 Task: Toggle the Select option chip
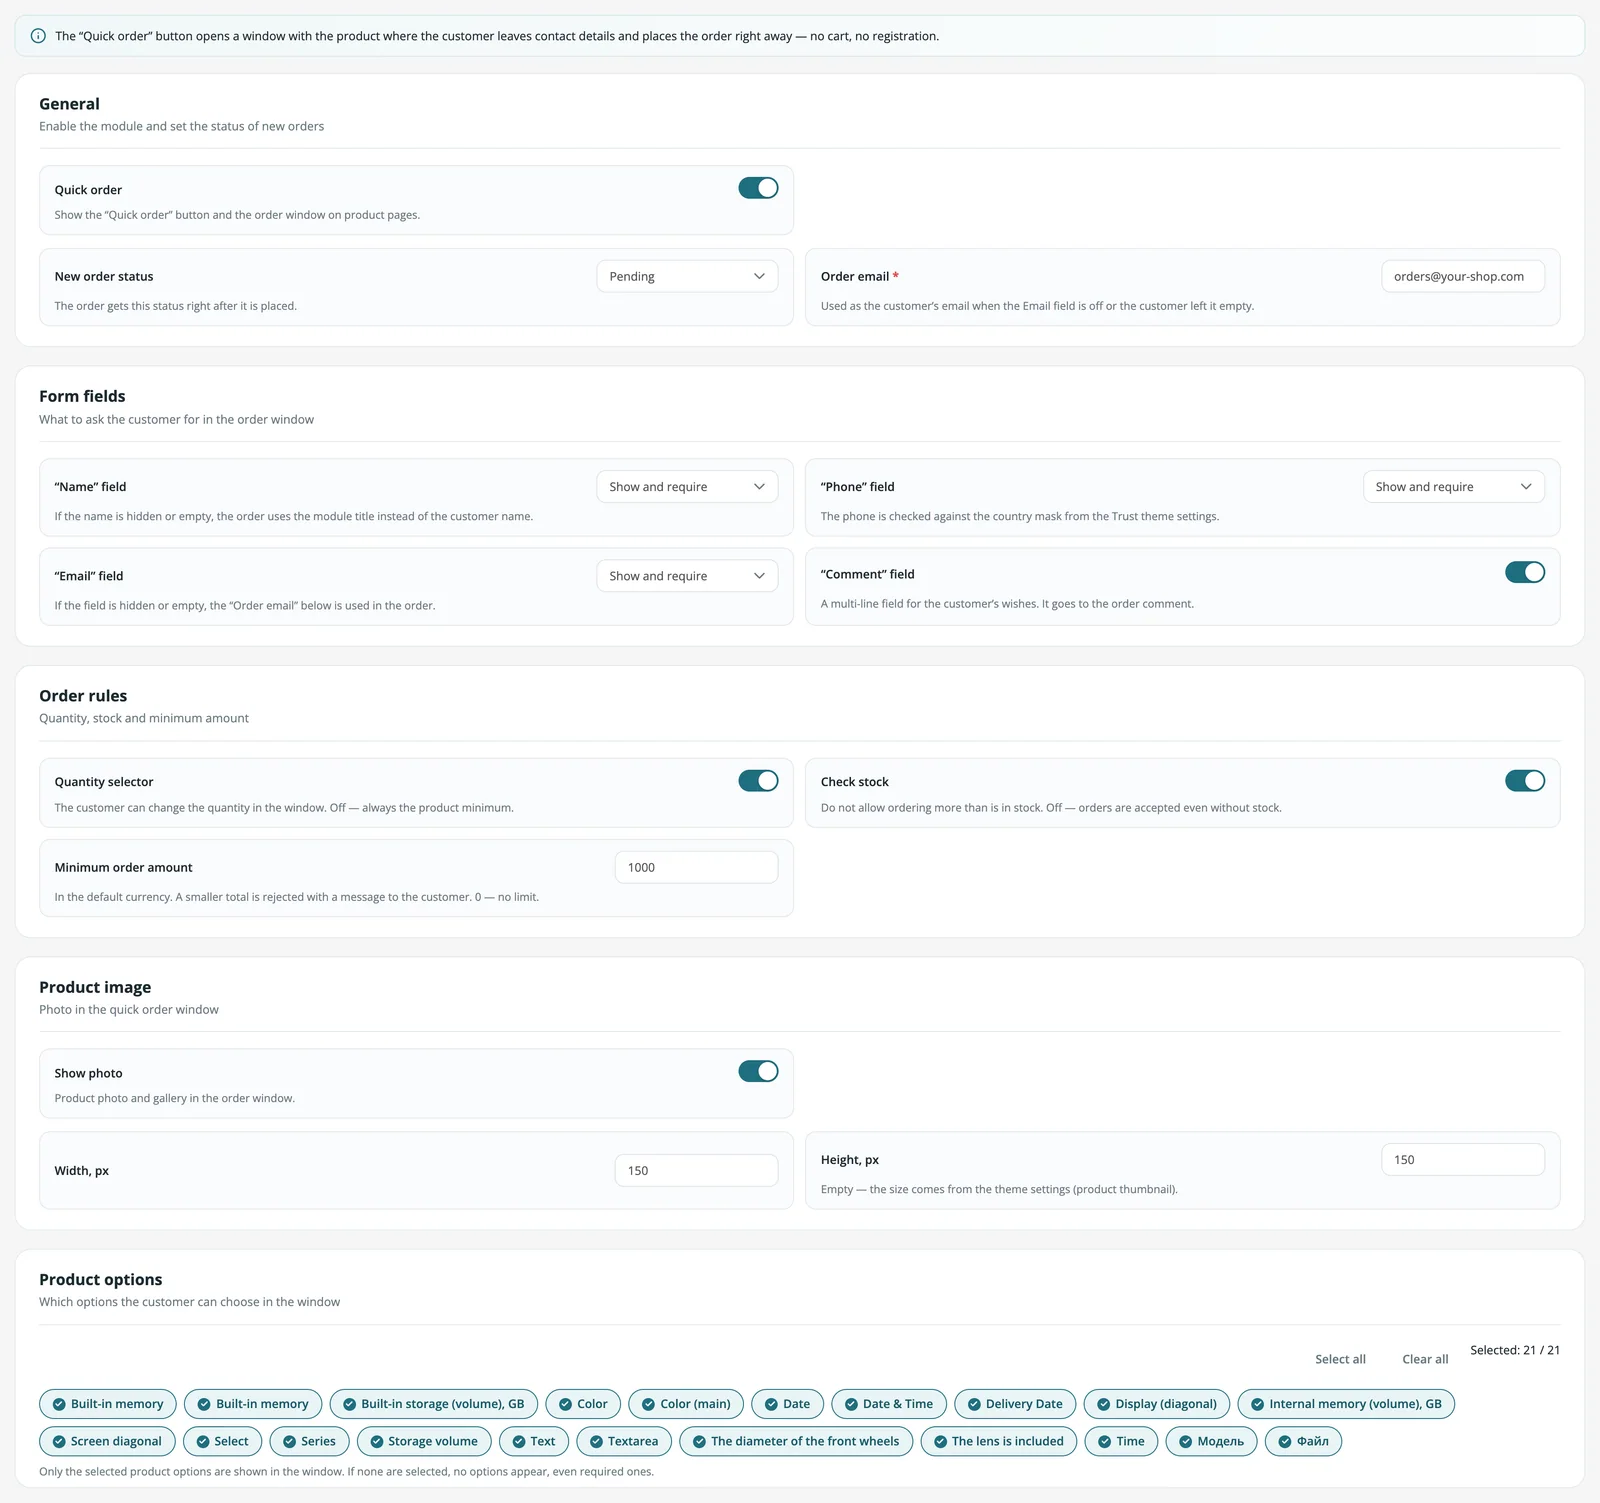pyautogui.click(x=223, y=1441)
